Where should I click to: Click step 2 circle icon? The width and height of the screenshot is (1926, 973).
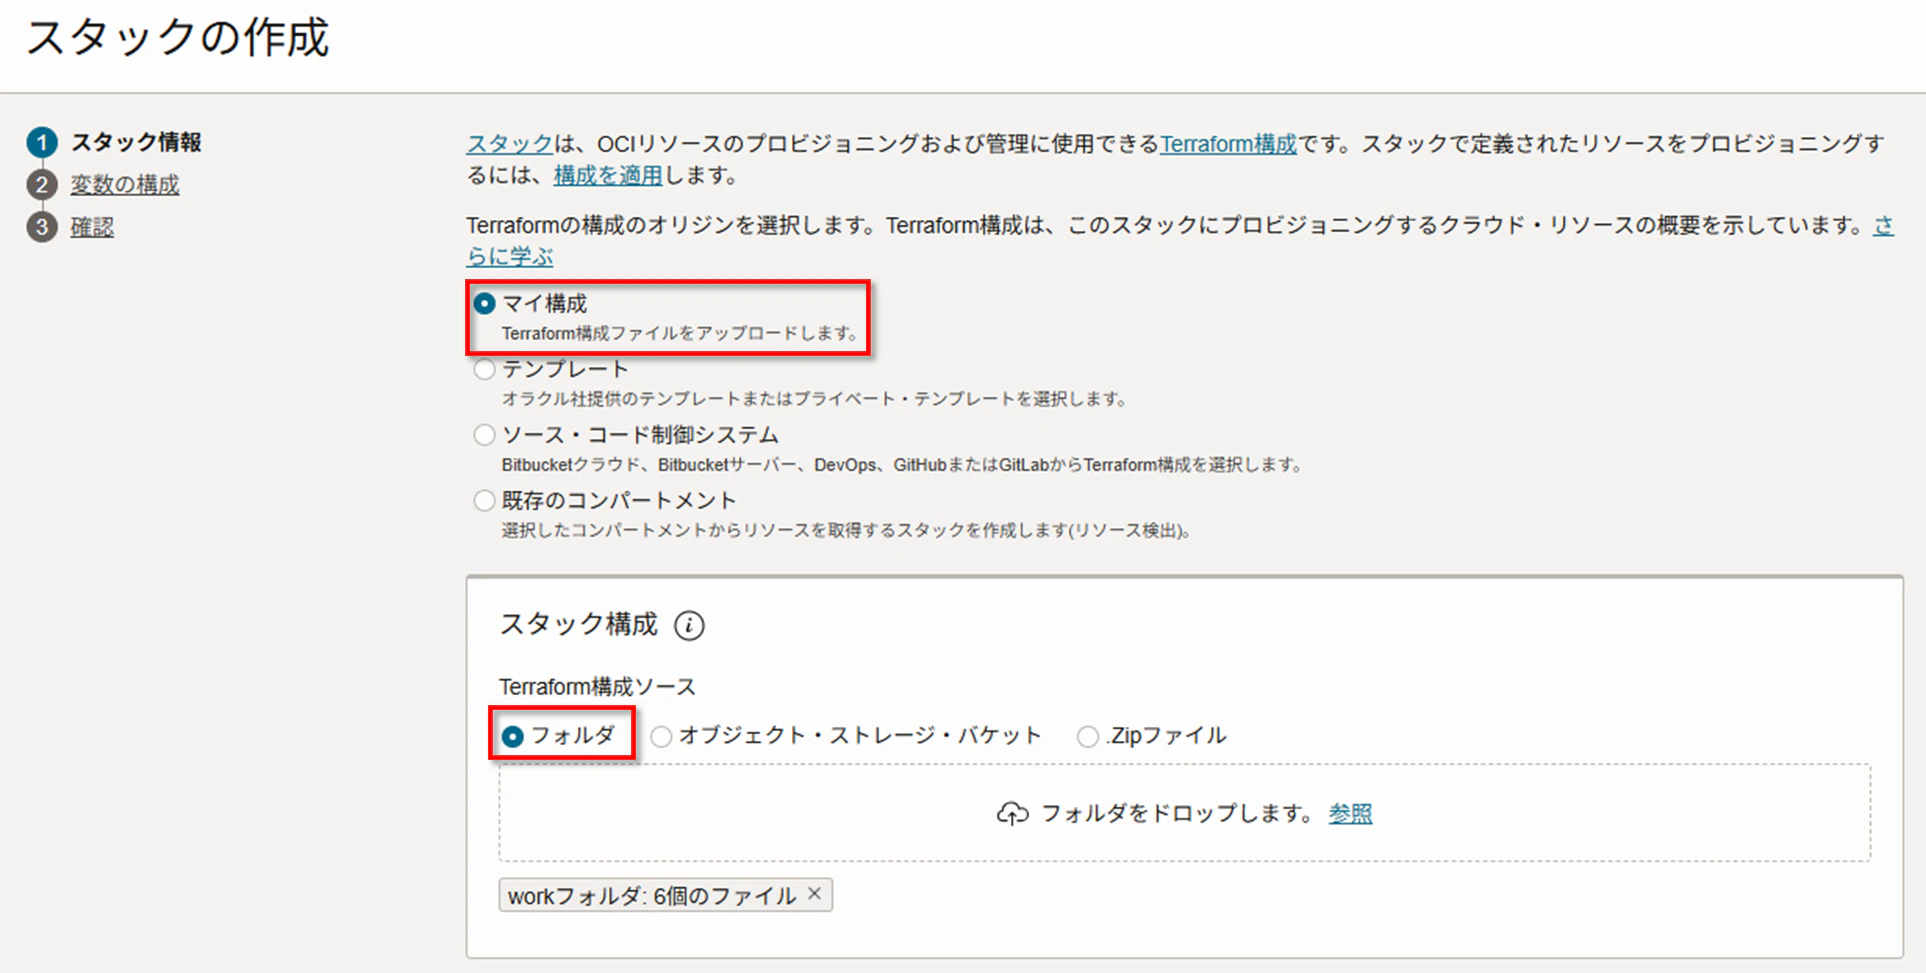click(x=41, y=185)
